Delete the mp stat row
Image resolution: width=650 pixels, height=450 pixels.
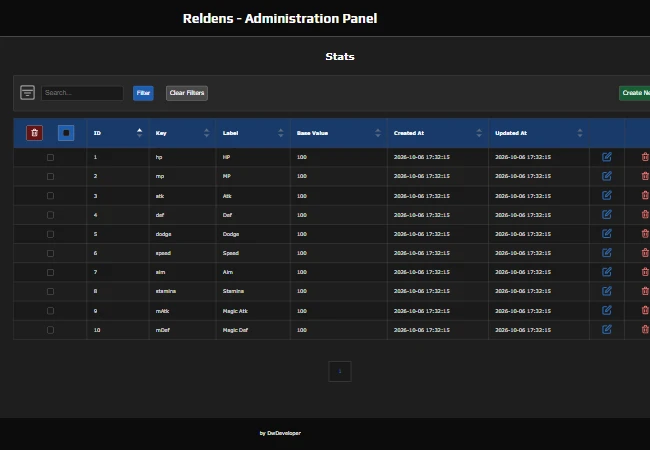click(x=645, y=176)
